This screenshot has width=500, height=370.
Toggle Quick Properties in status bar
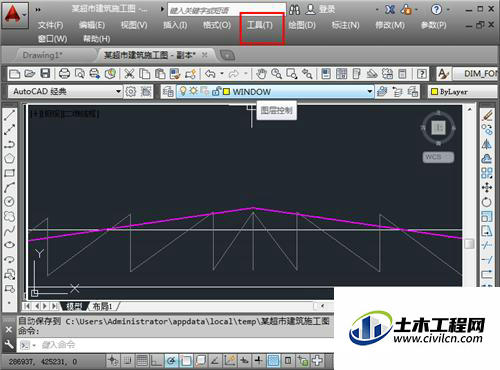[288, 361]
